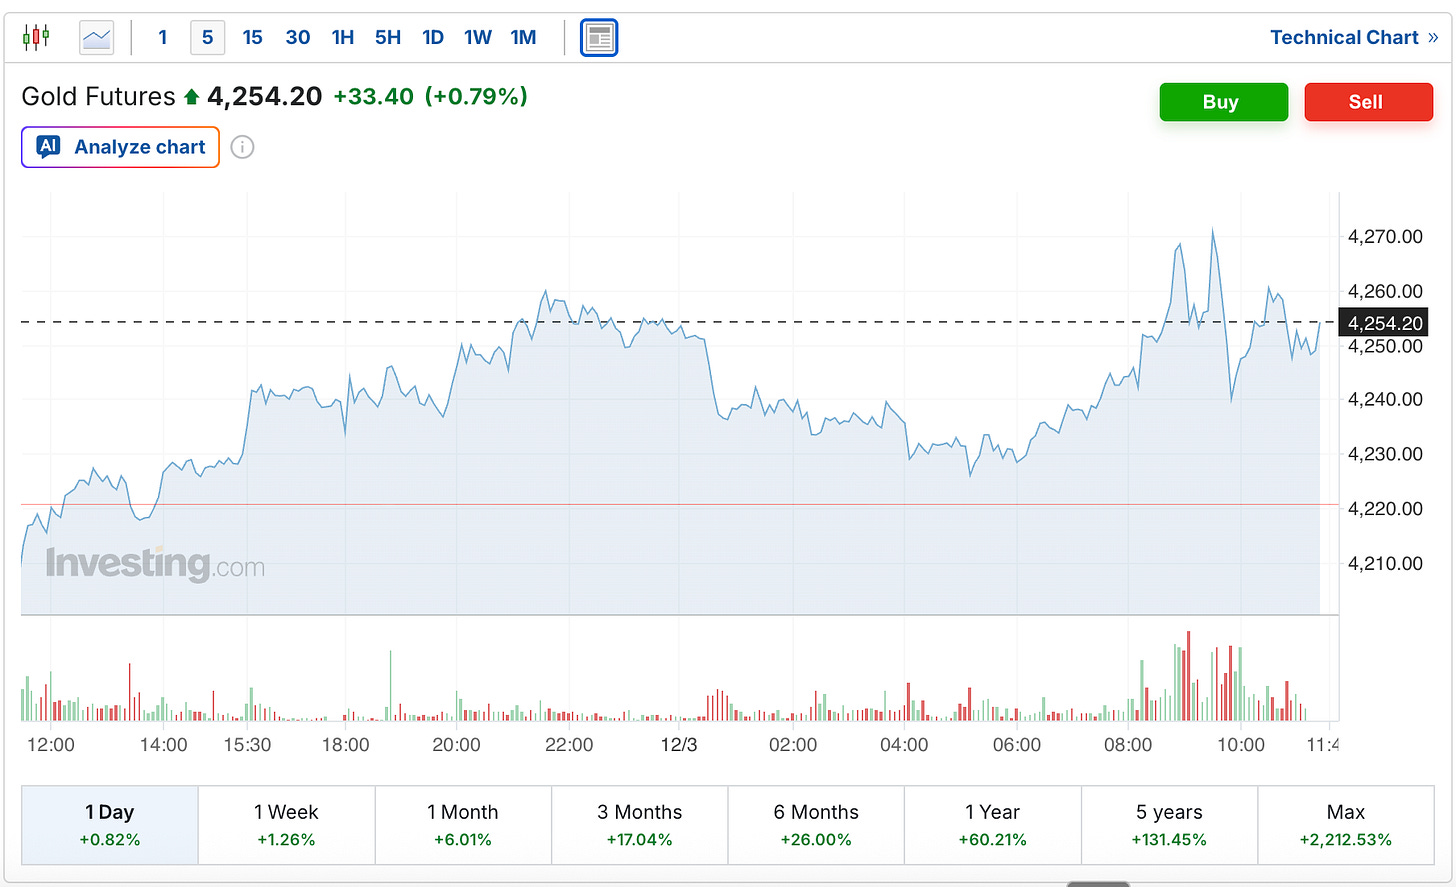Select the 1 Week range tab

coord(286,825)
